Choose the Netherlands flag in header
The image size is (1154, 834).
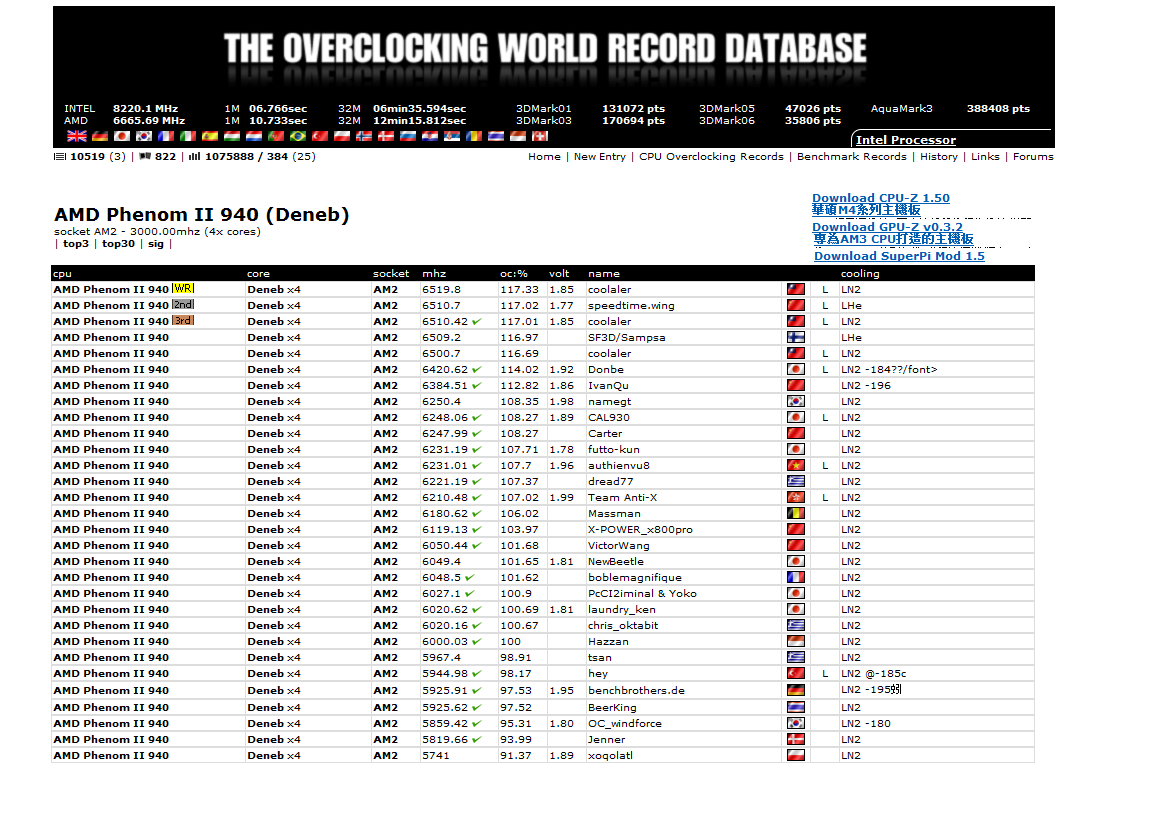click(254, 136)
